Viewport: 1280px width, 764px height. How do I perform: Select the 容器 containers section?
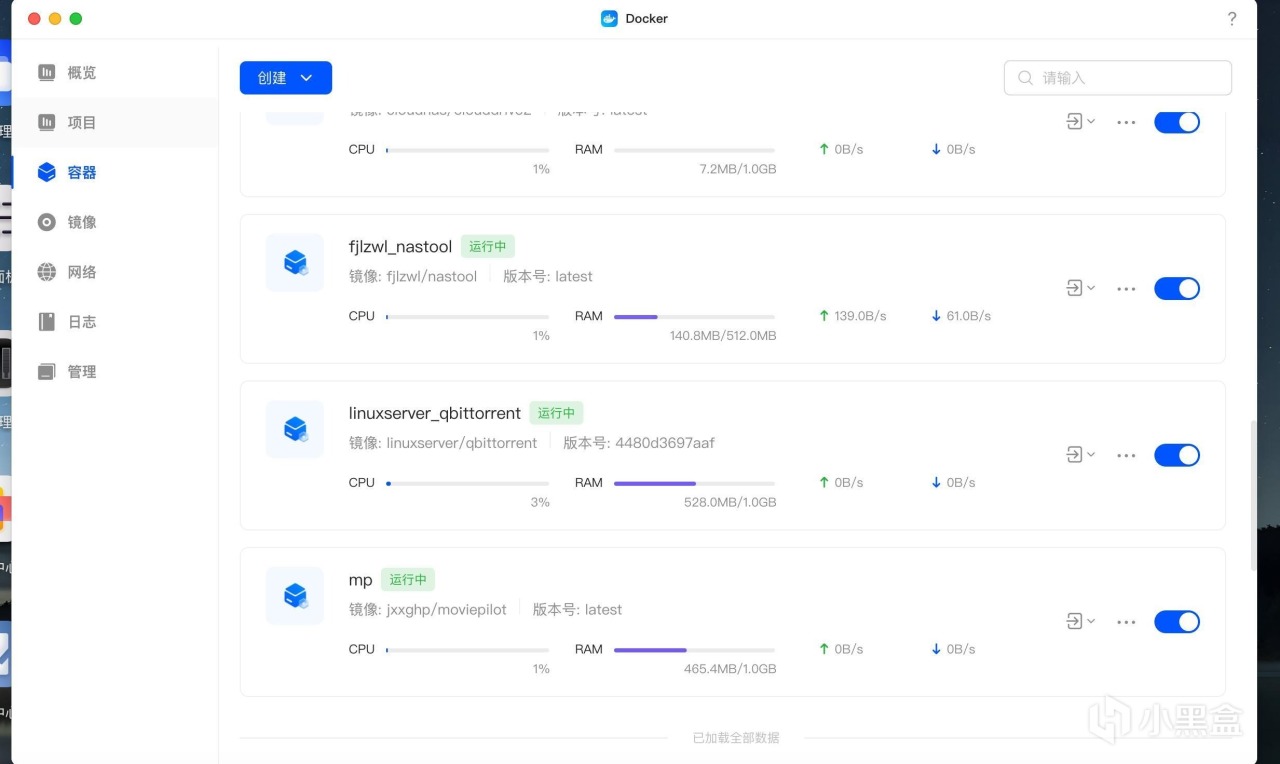pos(115,173)
